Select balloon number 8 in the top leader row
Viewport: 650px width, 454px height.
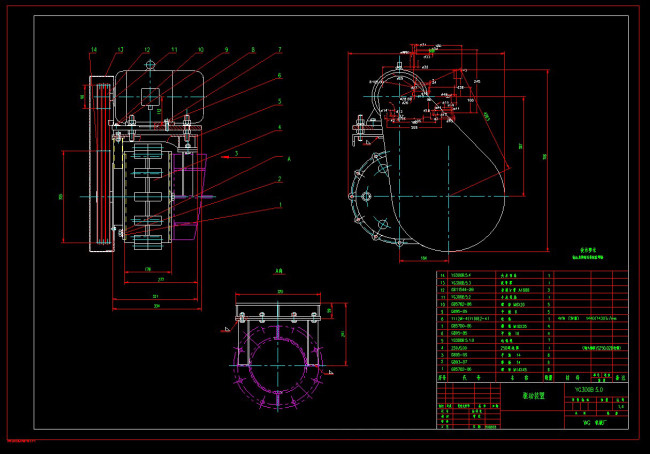coord(253,50)
